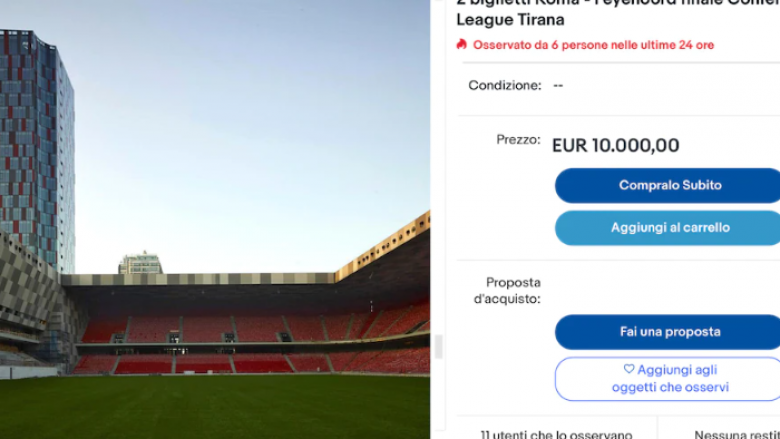
Task: Click the heart icon in watch button
Action: coord(629,369)
